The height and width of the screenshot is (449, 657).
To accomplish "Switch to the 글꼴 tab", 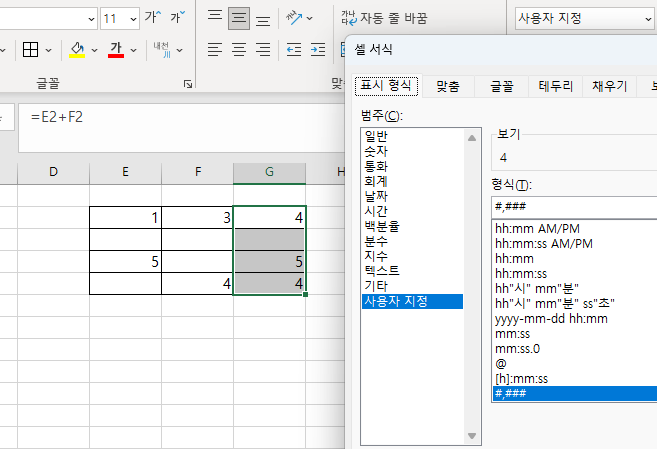I will (x=502, y=86).
